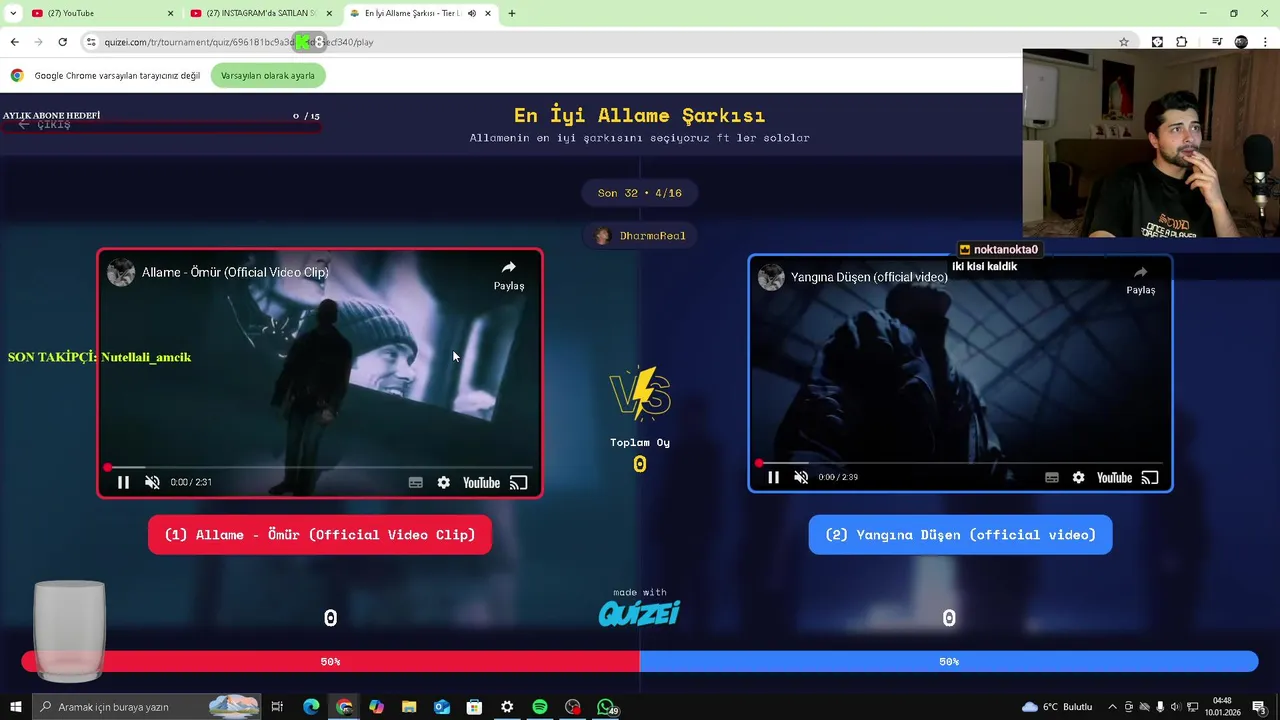Viewport: 1280px width, 720px height.
Task: Click the red 50% vote bar
Action: 330,662
